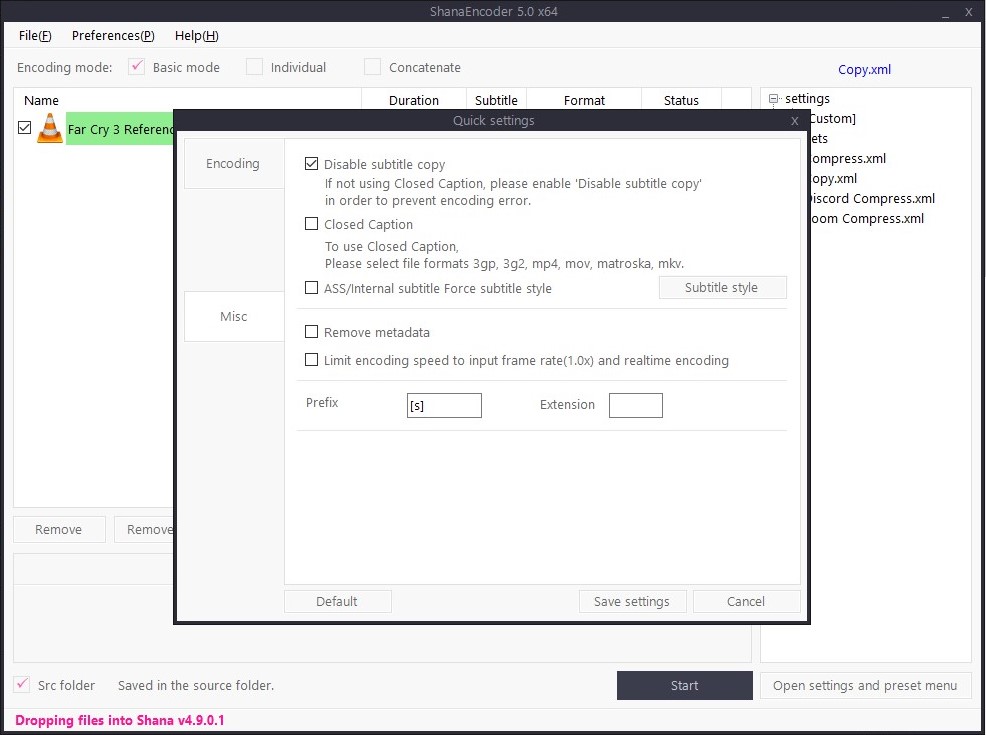
Task: Select the Compress.xml preset in tree
Action: coord(847,158)
